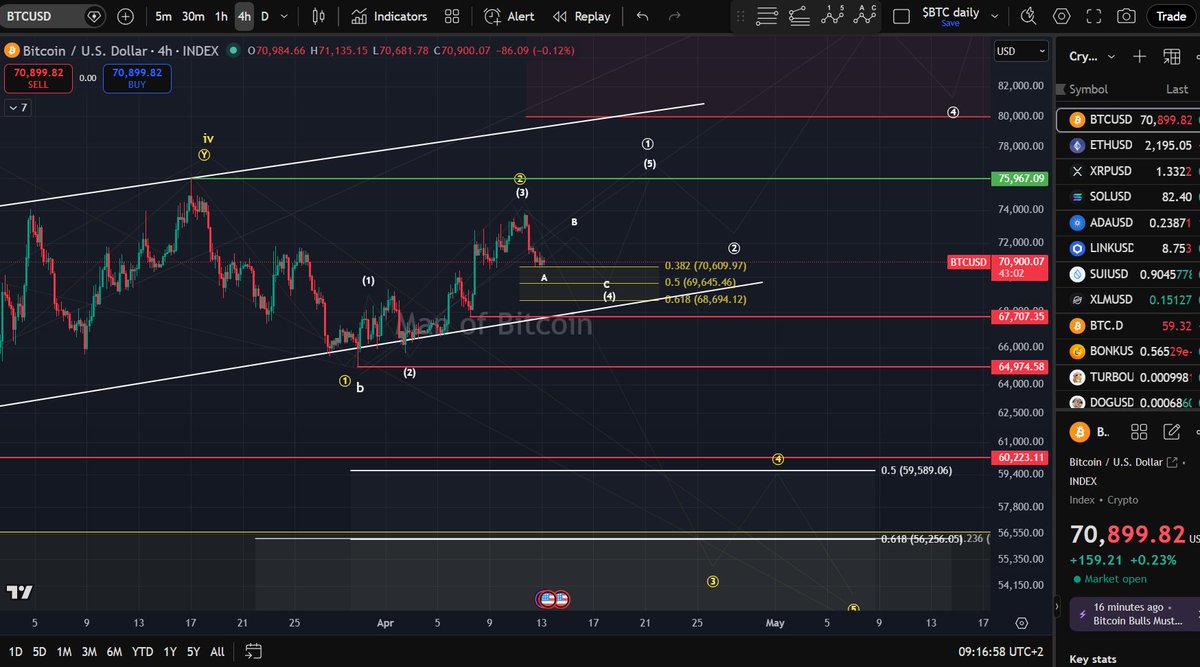Screen dimensions: 1200x667
Task: Switch to the 1h timeframe
Action: click(221, 17)
